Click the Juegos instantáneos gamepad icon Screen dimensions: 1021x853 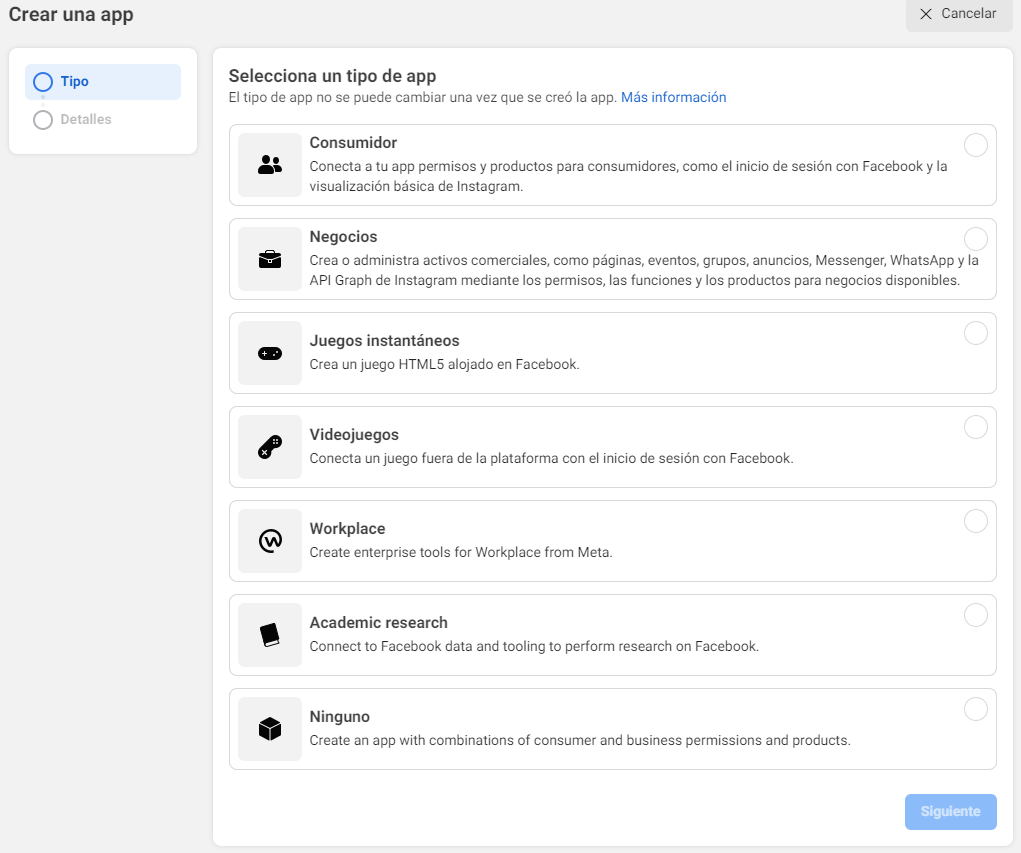point(270,353)
